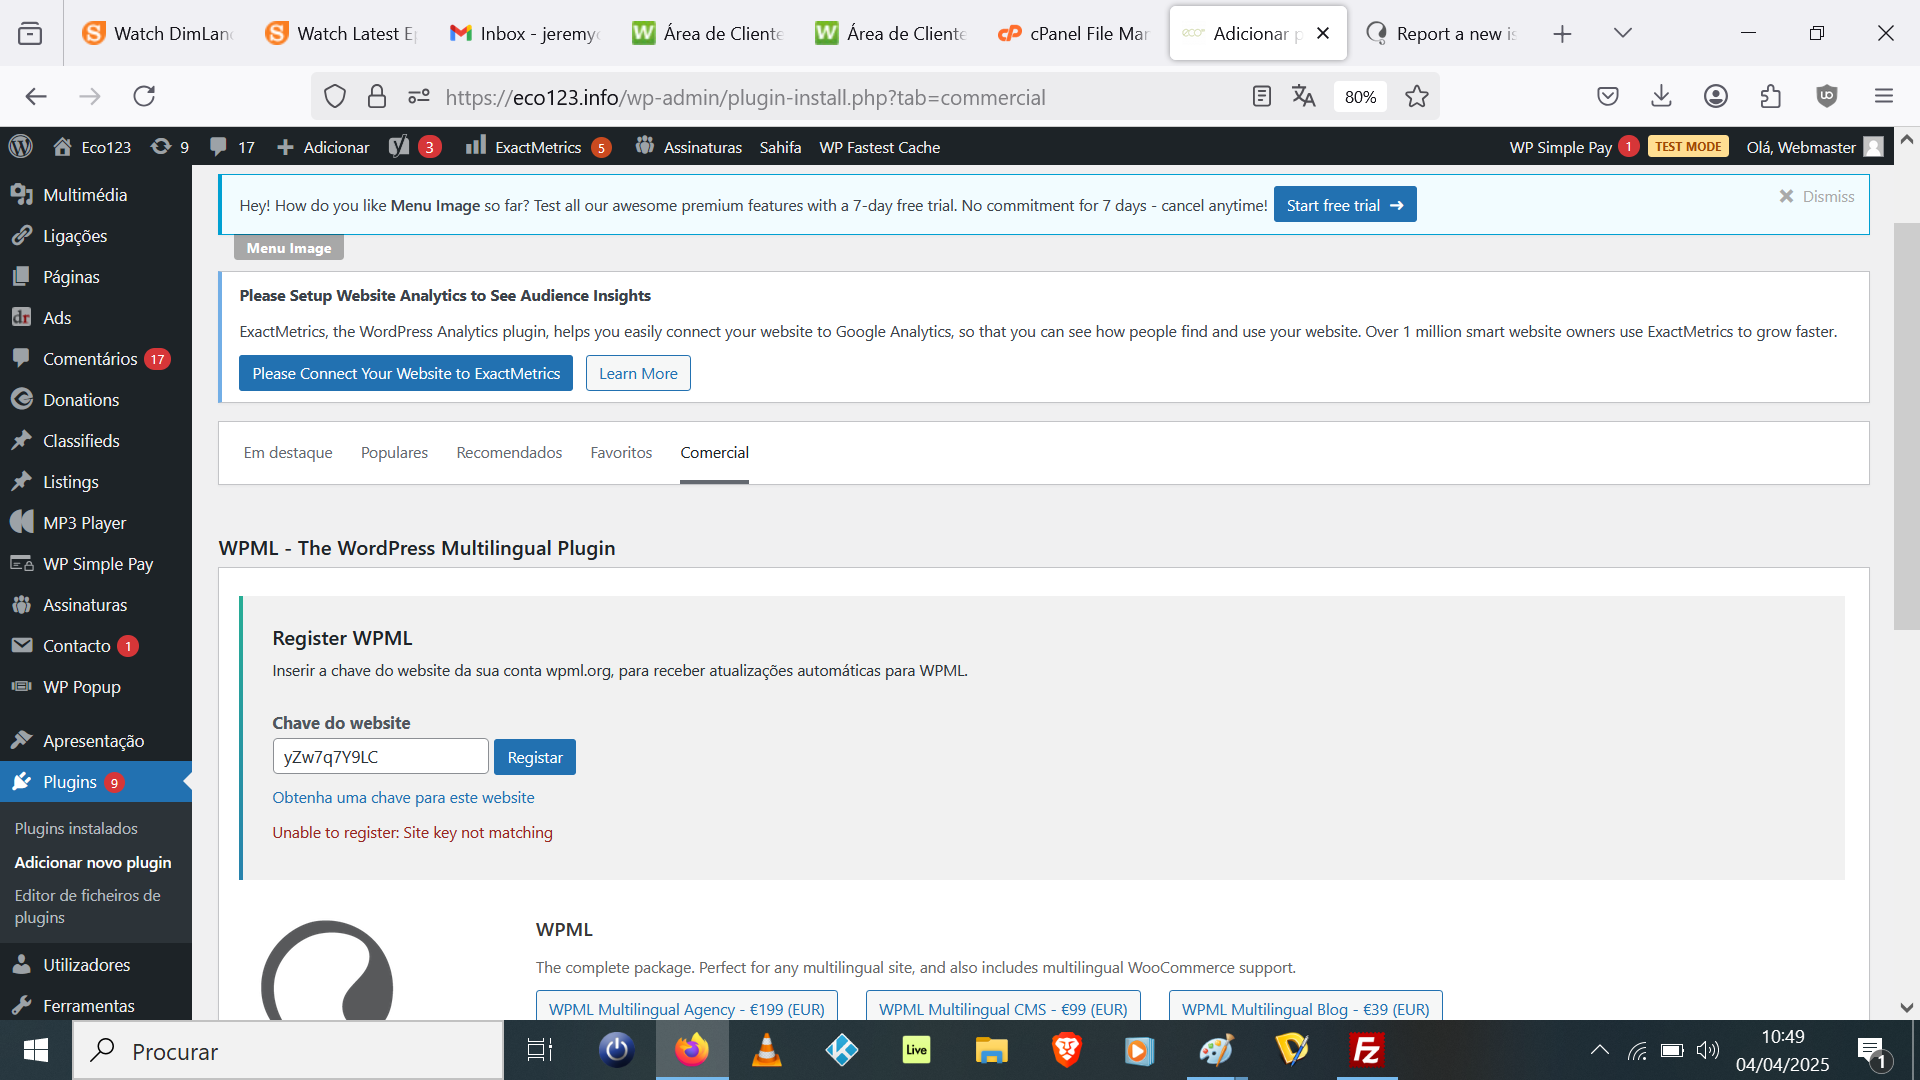Expand the list all tabs dropdown
Viewport: 1920px width, 1080px height.
click(x=1622, y=33)
